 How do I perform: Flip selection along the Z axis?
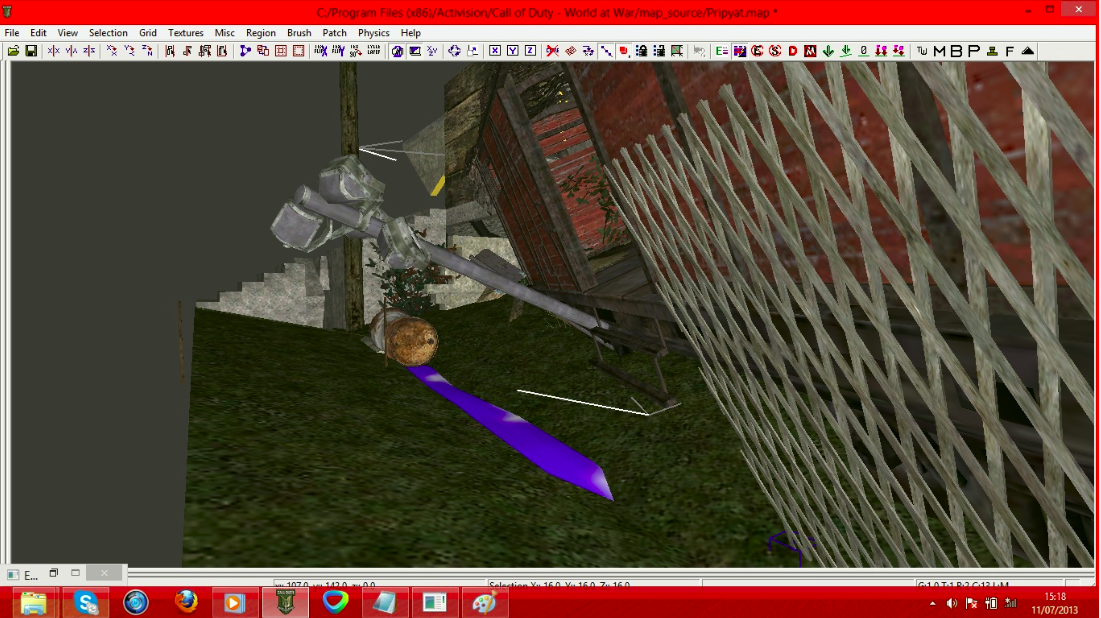[x=89, y=51]
